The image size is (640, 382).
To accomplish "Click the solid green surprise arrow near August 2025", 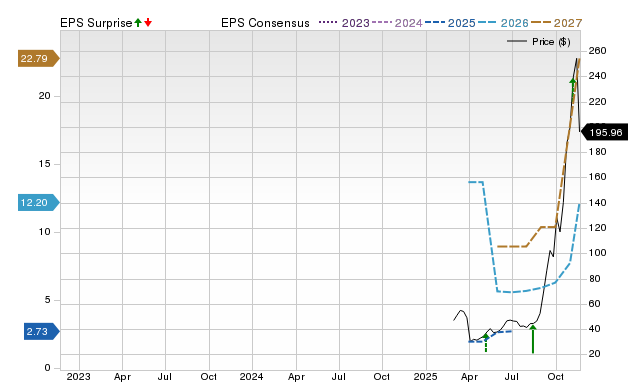I will point(533,339).
